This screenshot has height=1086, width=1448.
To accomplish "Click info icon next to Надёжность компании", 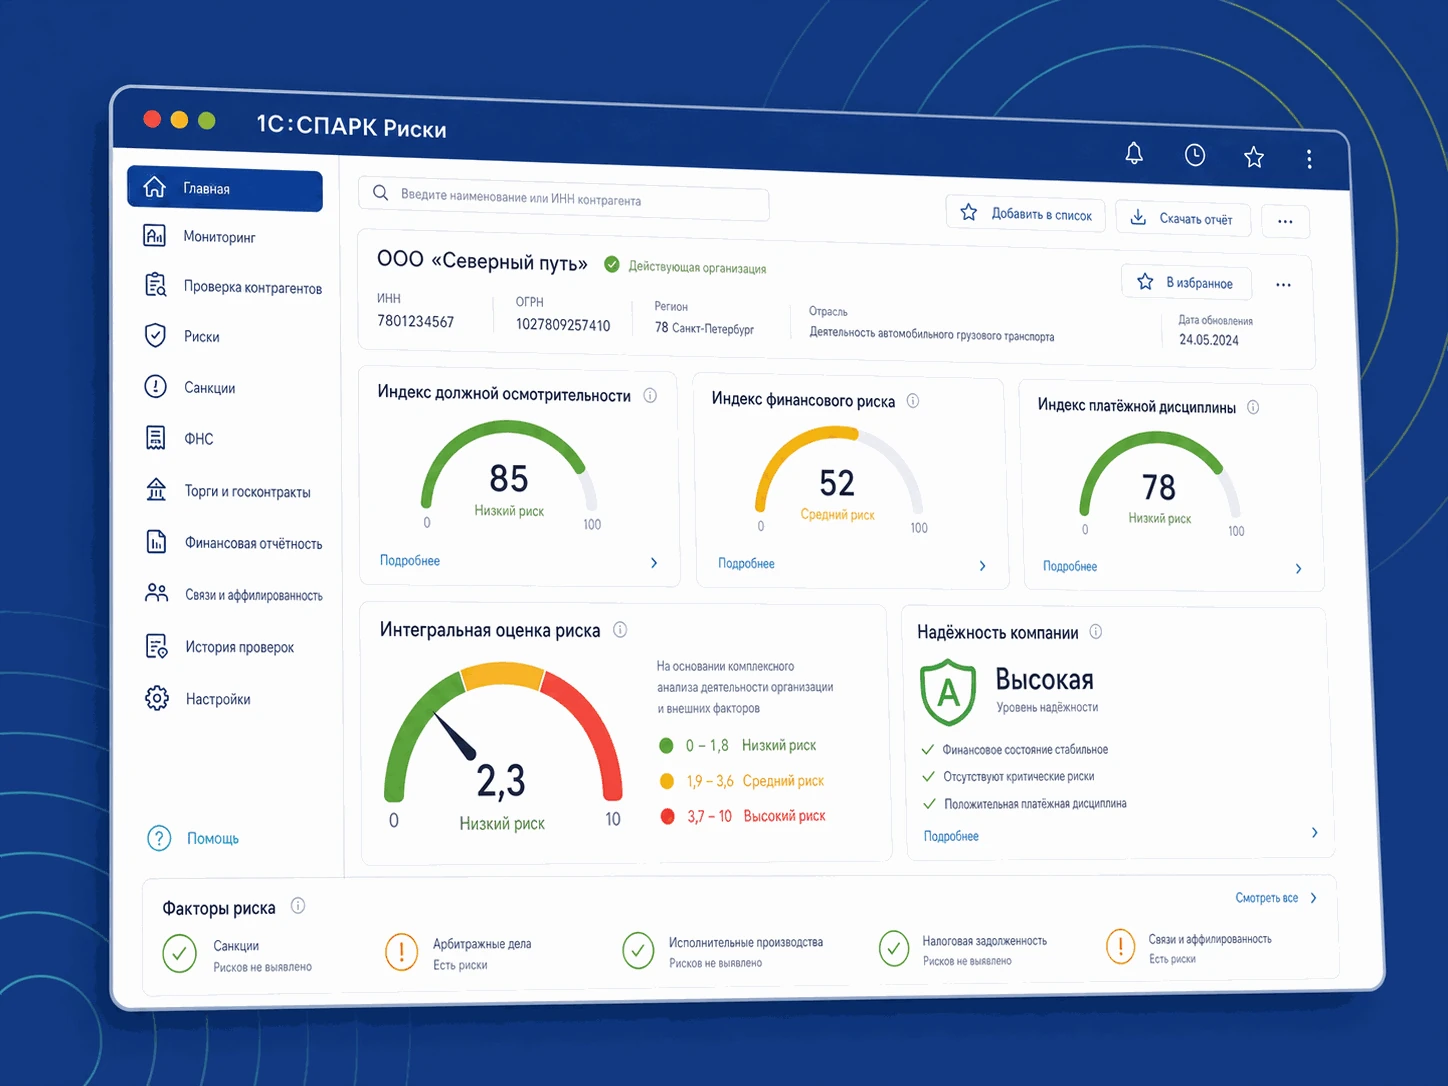I will coord(1096,631).
